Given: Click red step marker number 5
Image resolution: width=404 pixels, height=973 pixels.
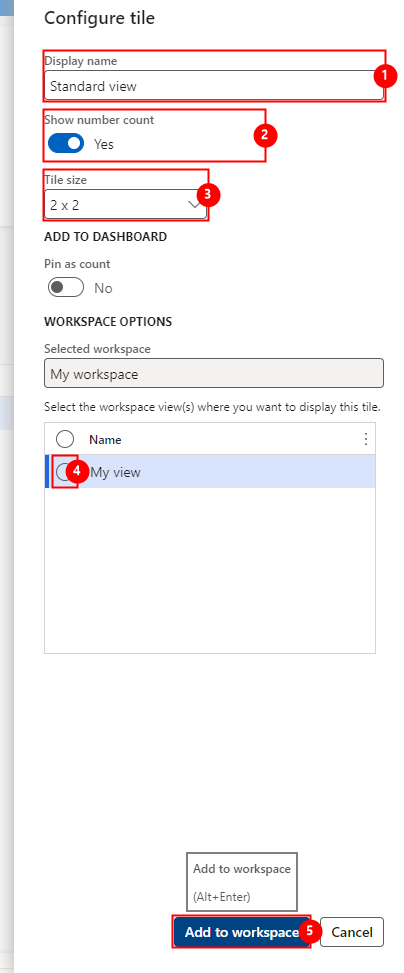Looking at the screenshot, I should pos(310,932).
